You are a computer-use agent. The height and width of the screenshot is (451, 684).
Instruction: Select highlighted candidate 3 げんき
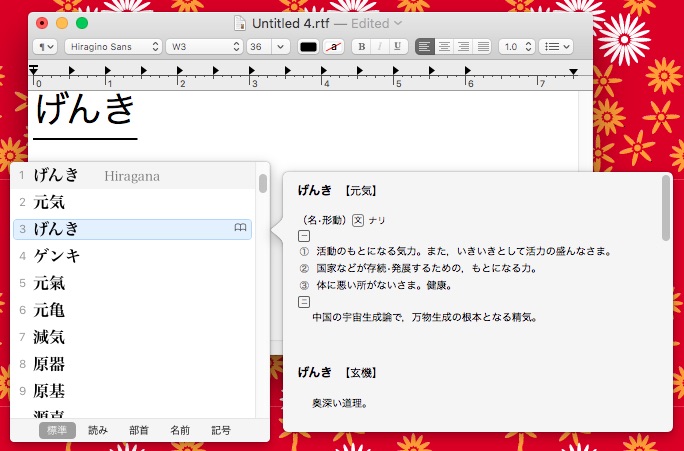(x=133, y=229)
